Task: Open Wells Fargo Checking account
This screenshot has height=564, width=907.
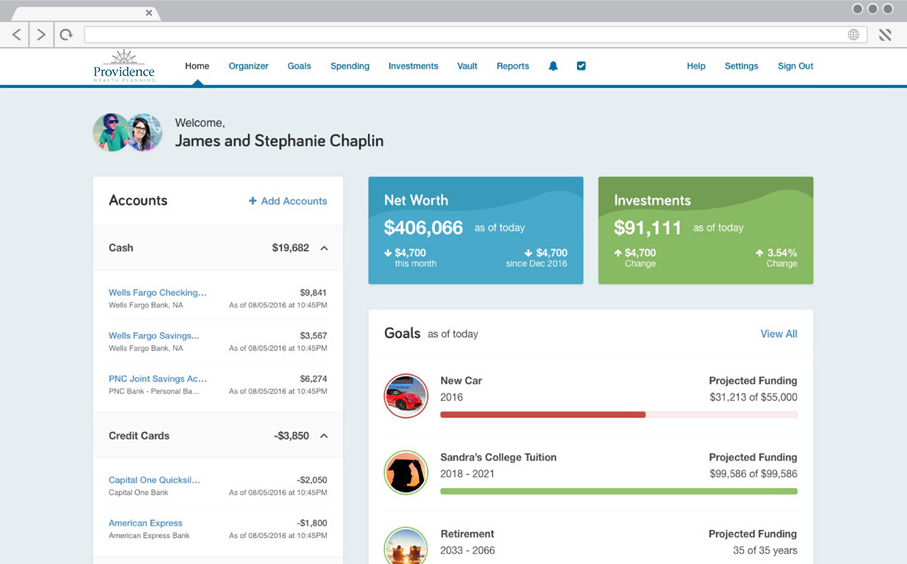Action: (x=157, y=293)
